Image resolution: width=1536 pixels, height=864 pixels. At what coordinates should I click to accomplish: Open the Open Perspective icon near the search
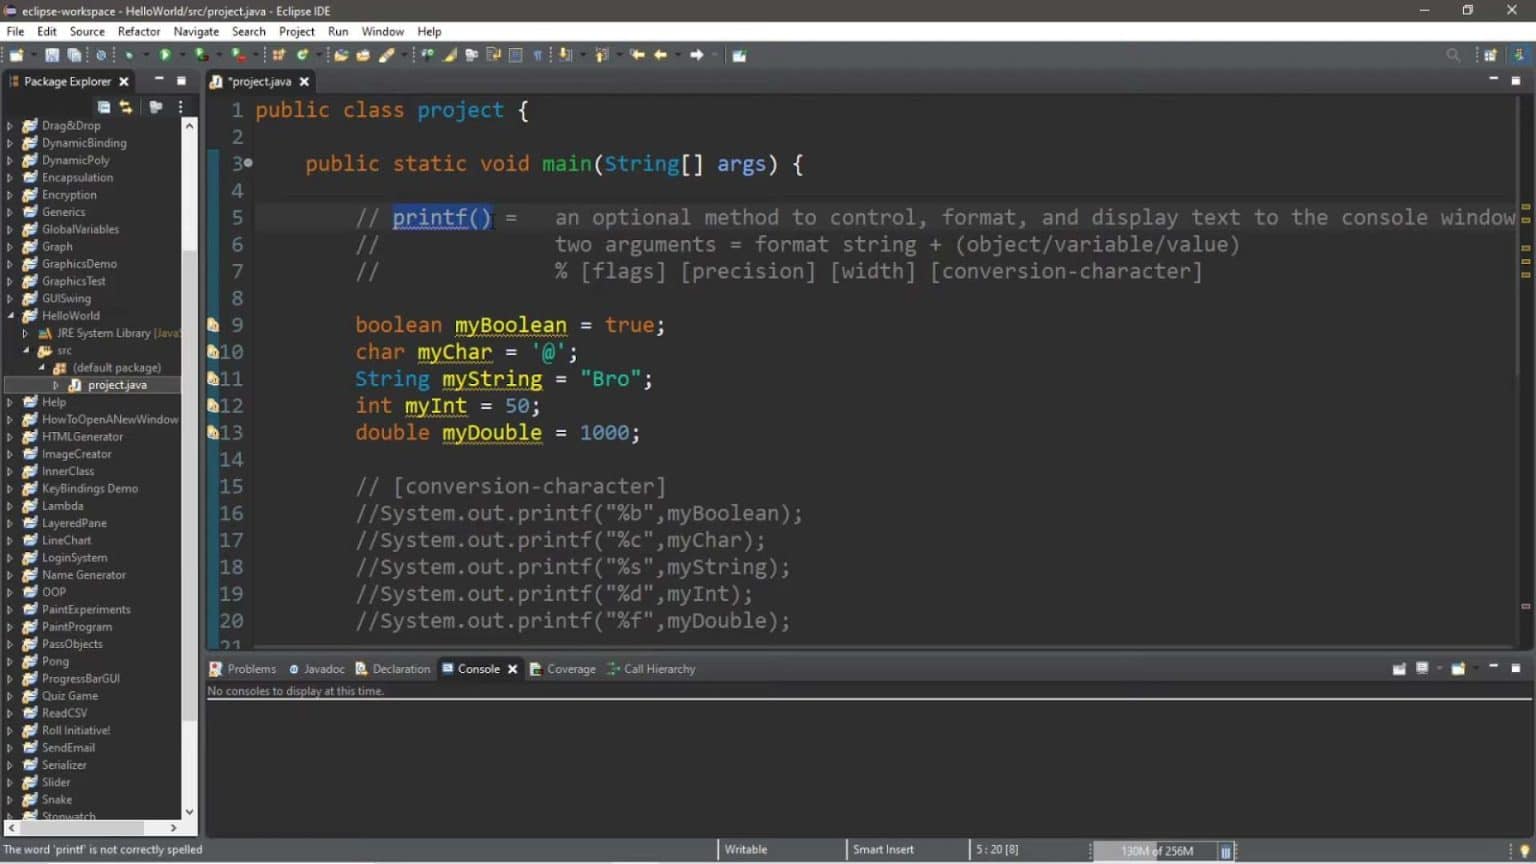[x=1491, y=55]
